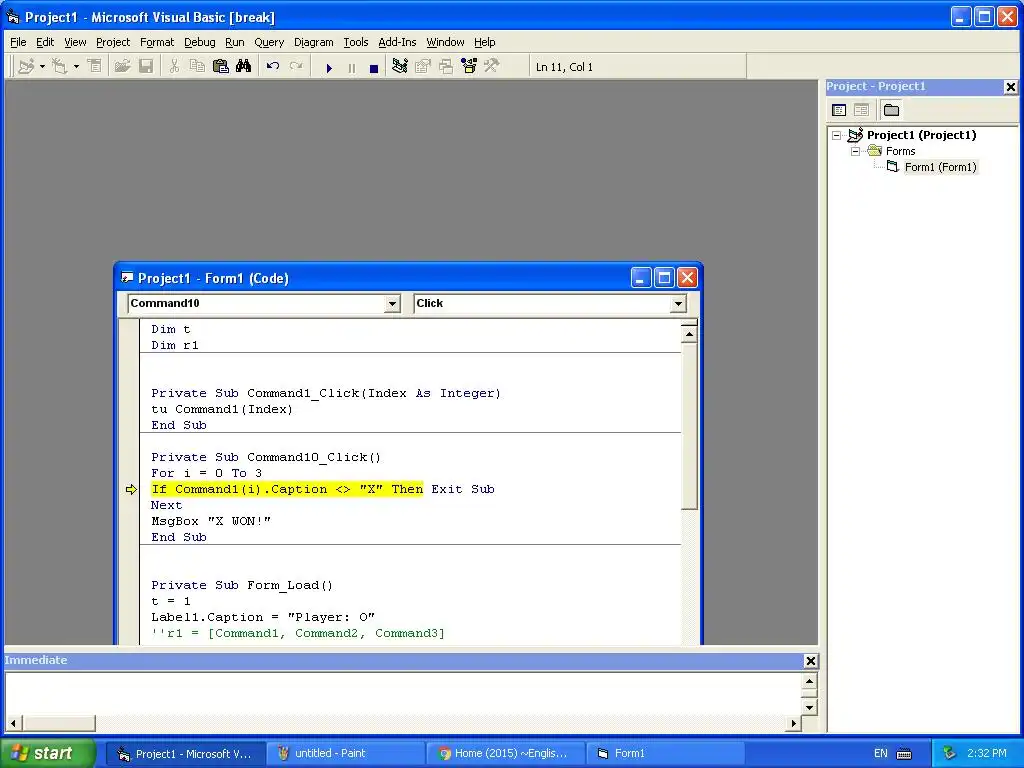This screenshot has width=1024, height=768.
Task: Open the Command10 object dropdown
Action: coord(392,304)
